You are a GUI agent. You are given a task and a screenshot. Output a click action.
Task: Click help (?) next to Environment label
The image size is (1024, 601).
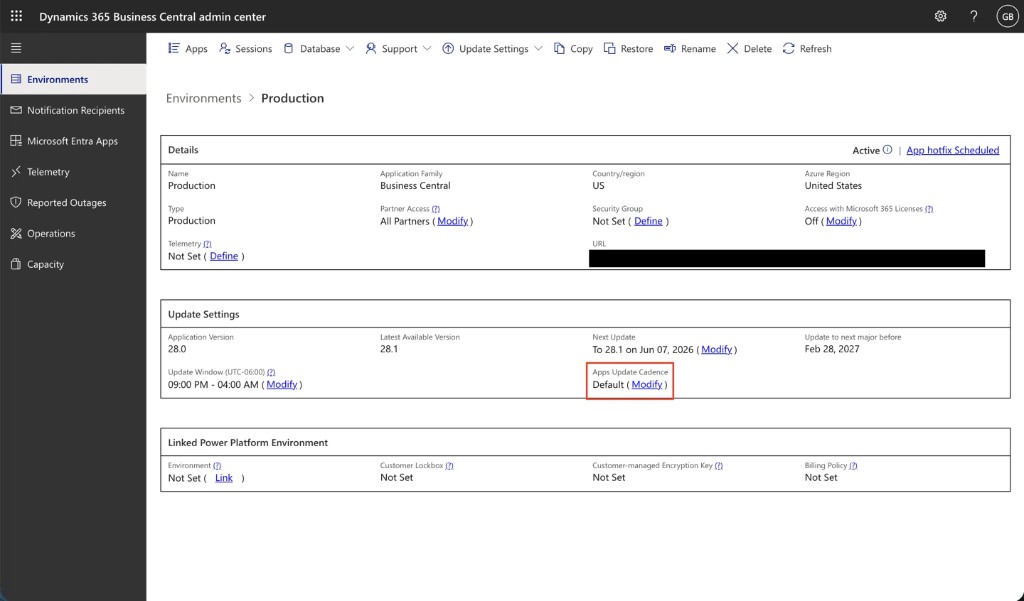tap(217, 466)
